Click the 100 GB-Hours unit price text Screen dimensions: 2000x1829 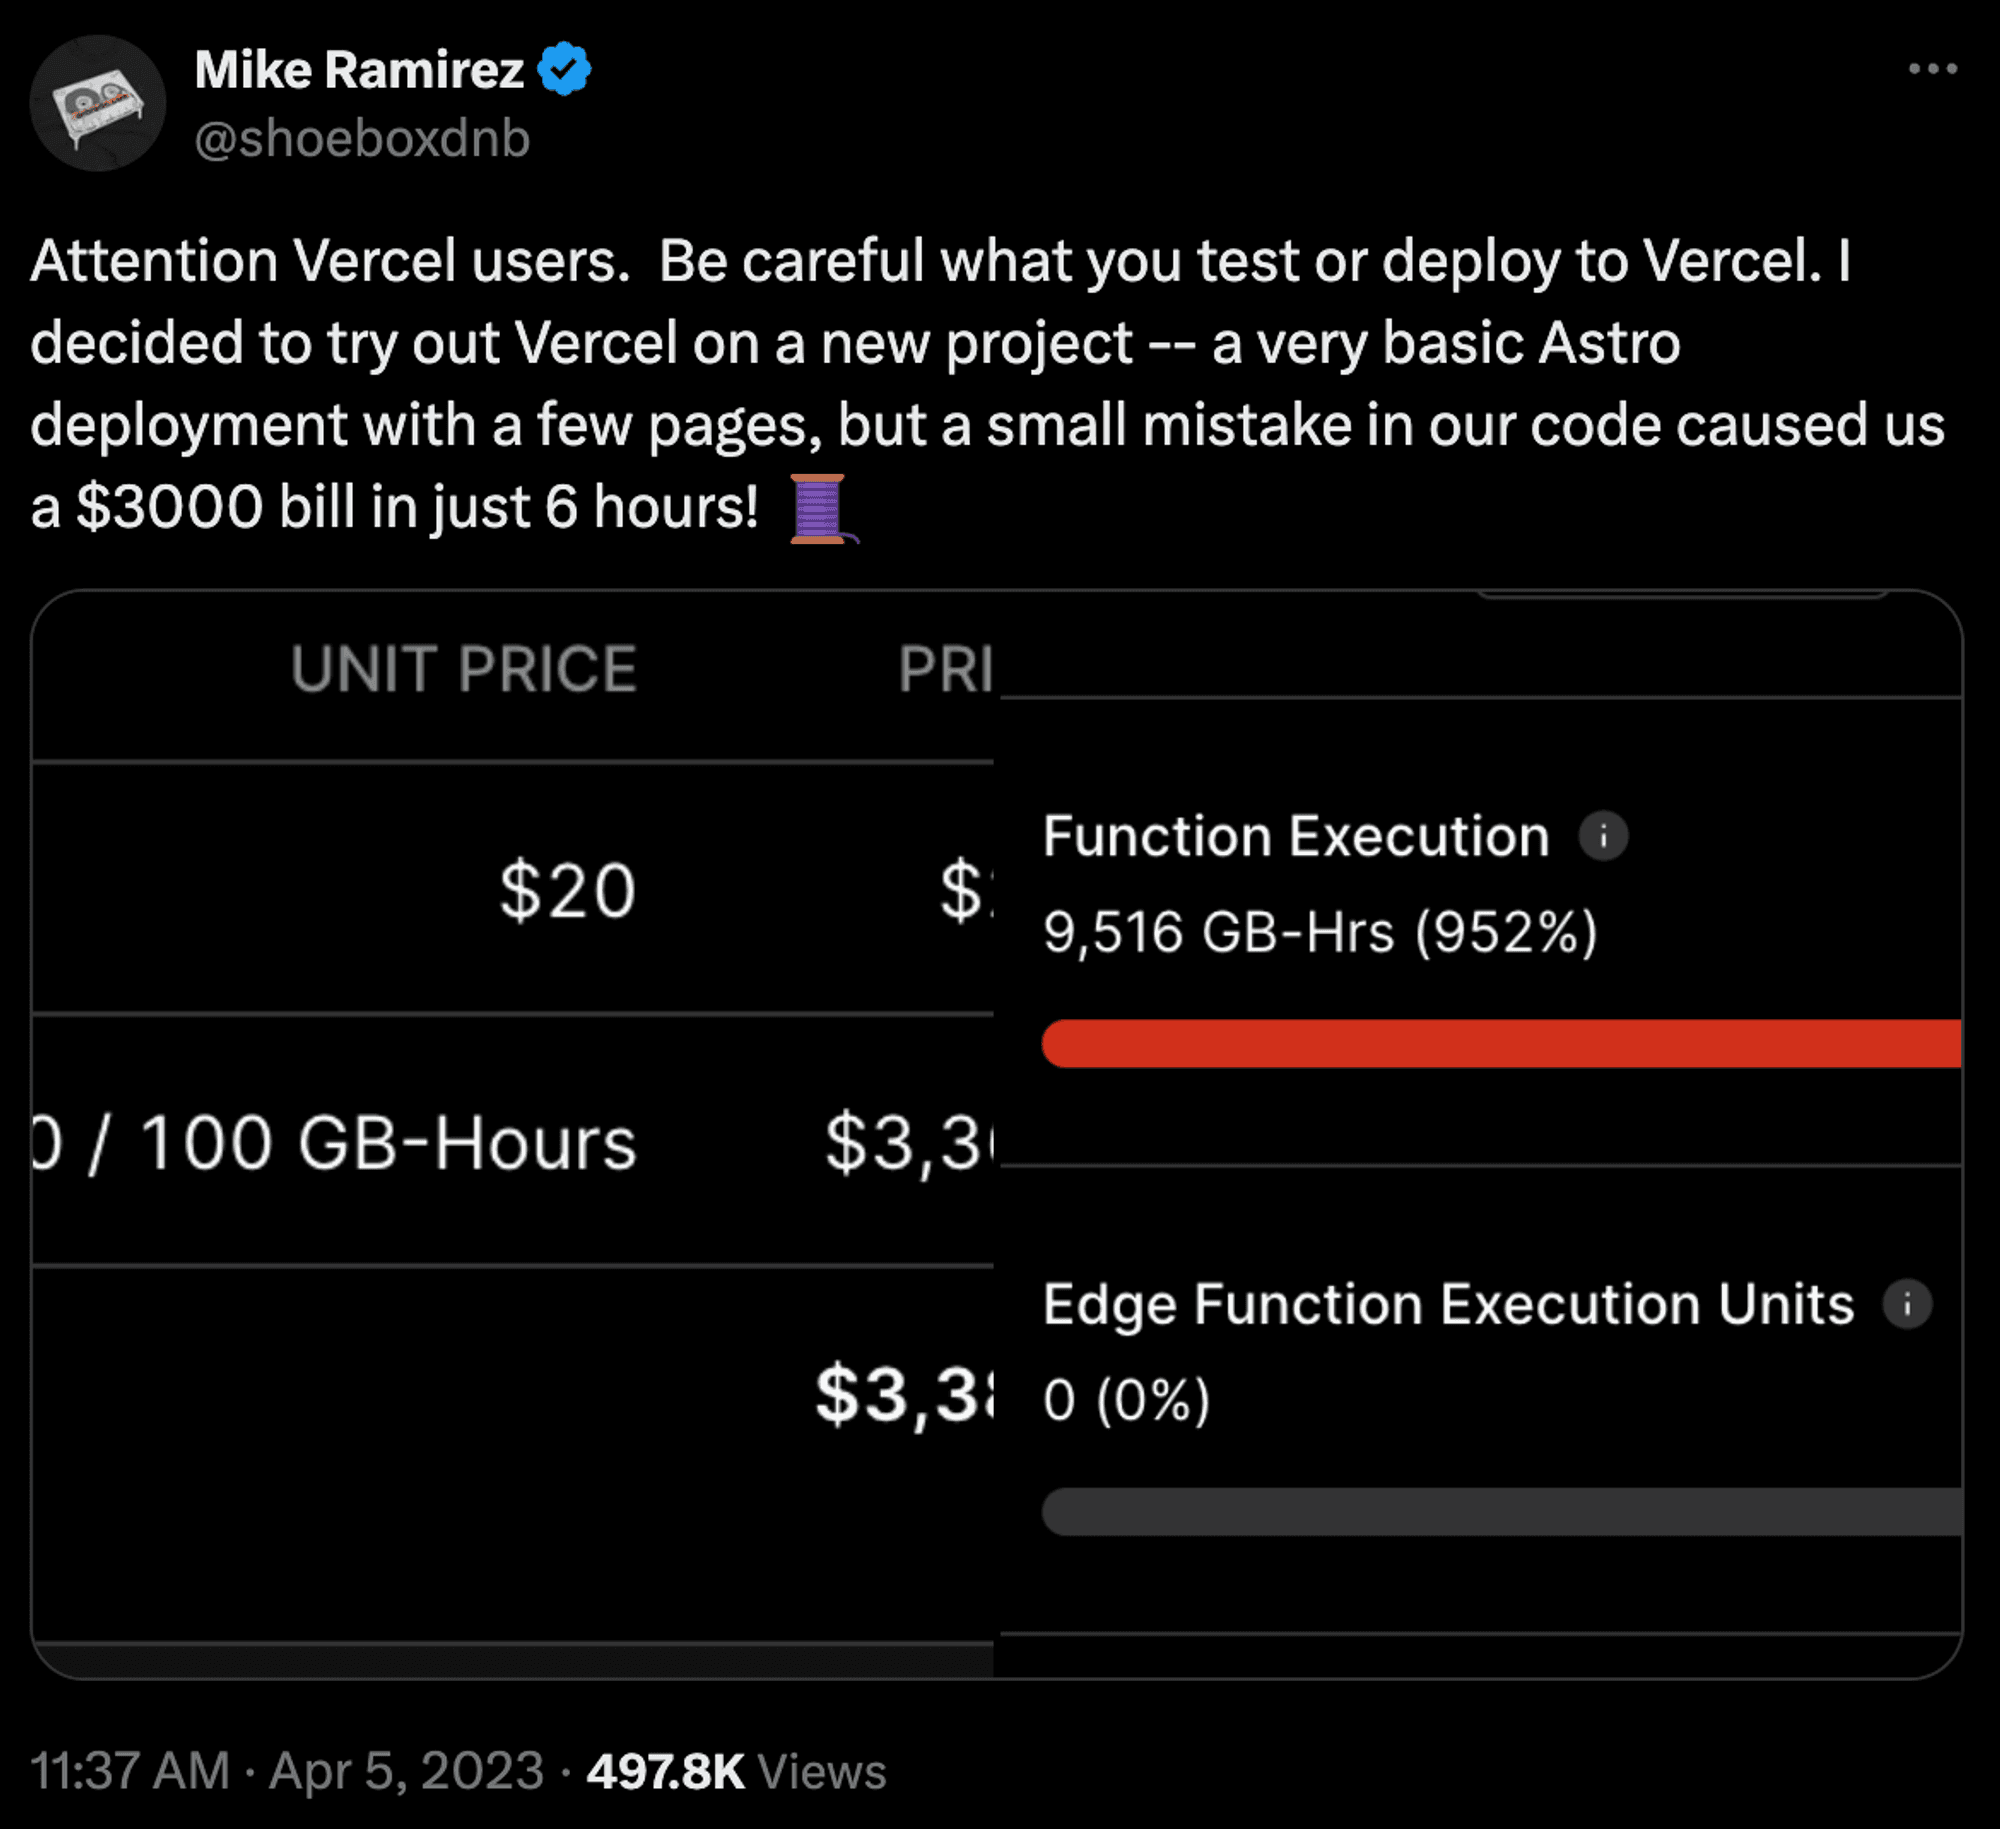coord(387,1142)
